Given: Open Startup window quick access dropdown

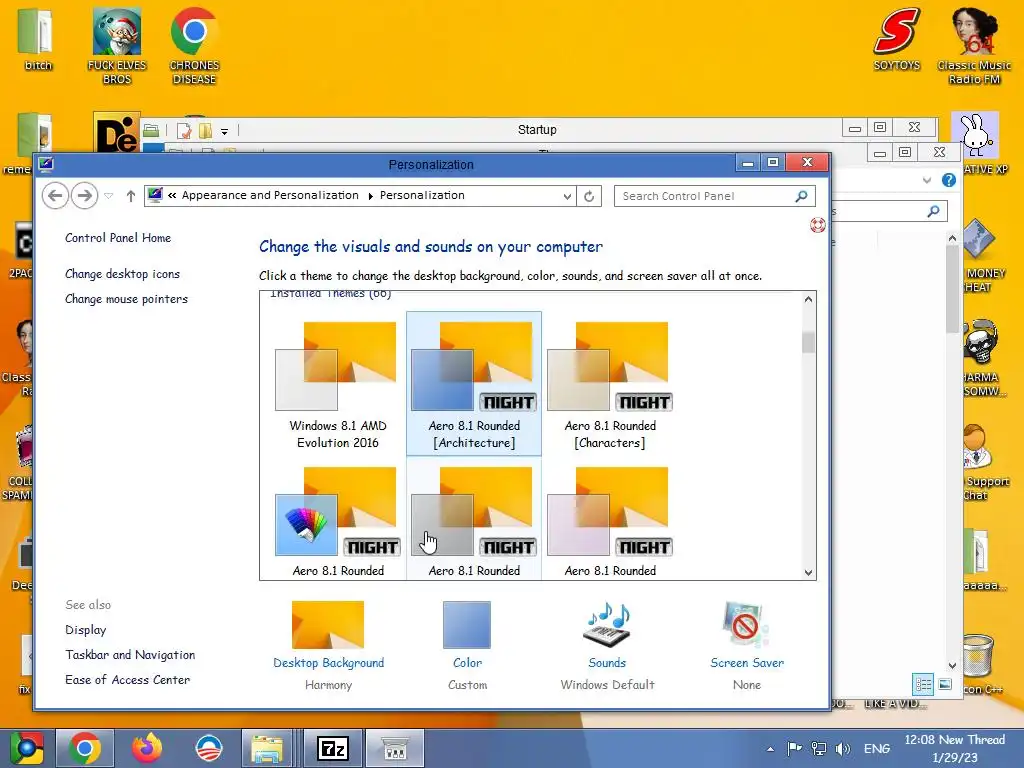Looking at the screenshot, I should click(224, 131).
